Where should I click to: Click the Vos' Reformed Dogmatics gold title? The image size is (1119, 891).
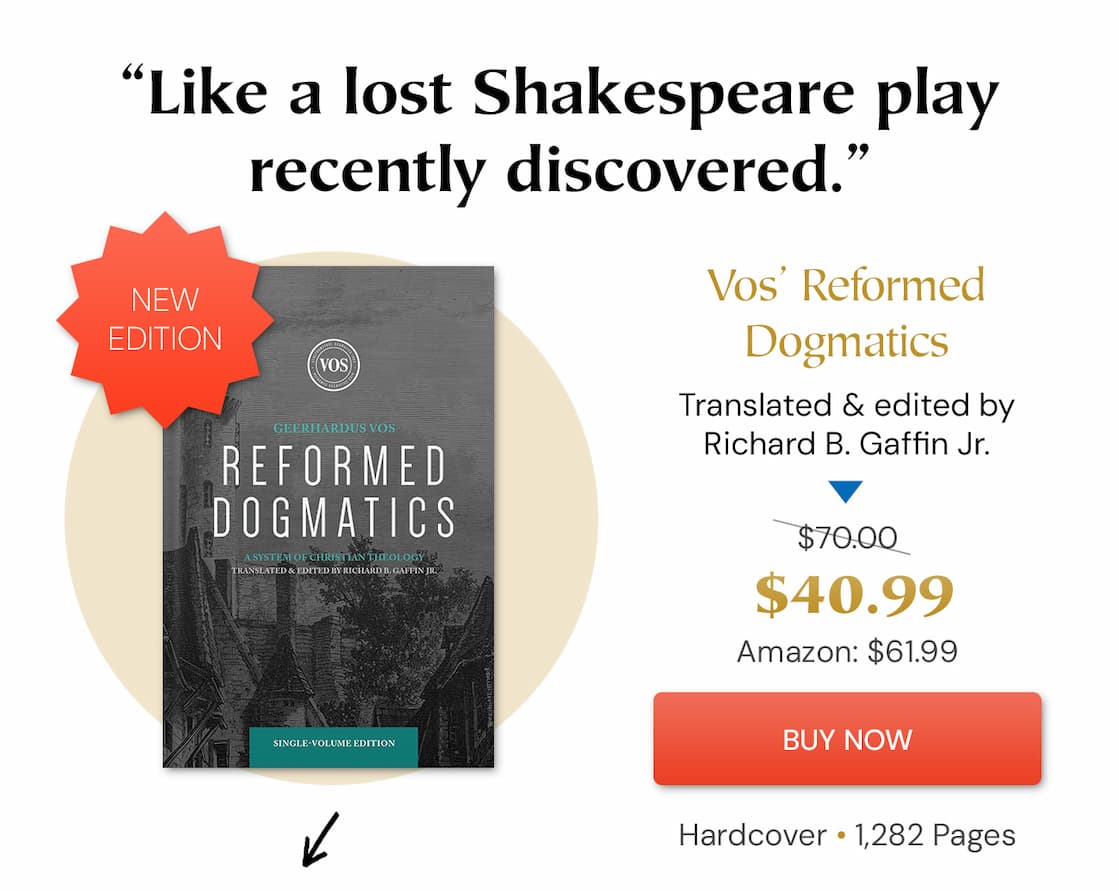pyautogui.click(x=846, y=313)
